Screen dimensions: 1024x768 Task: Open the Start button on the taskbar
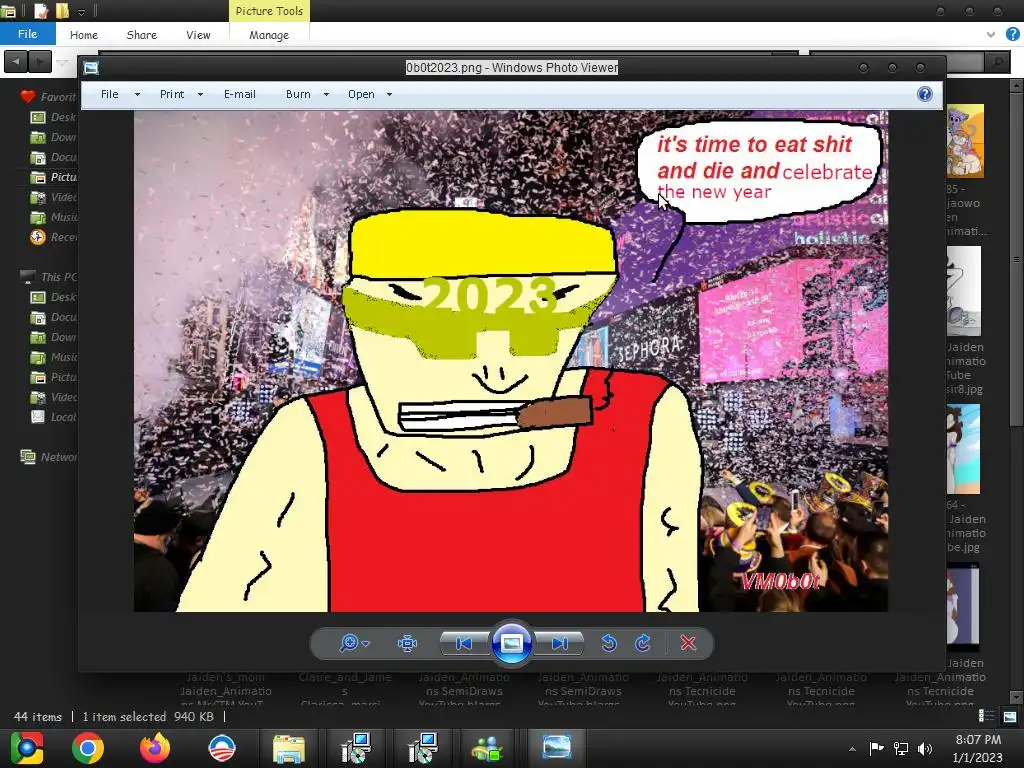pyautogui.click(x=27, y=748)
